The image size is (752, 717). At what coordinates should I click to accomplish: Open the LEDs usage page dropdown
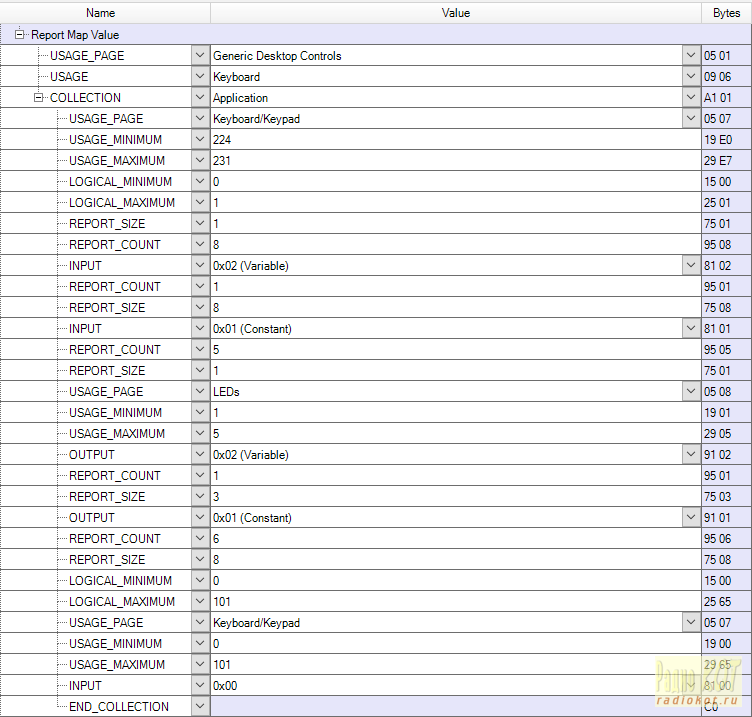click(691, 392)
